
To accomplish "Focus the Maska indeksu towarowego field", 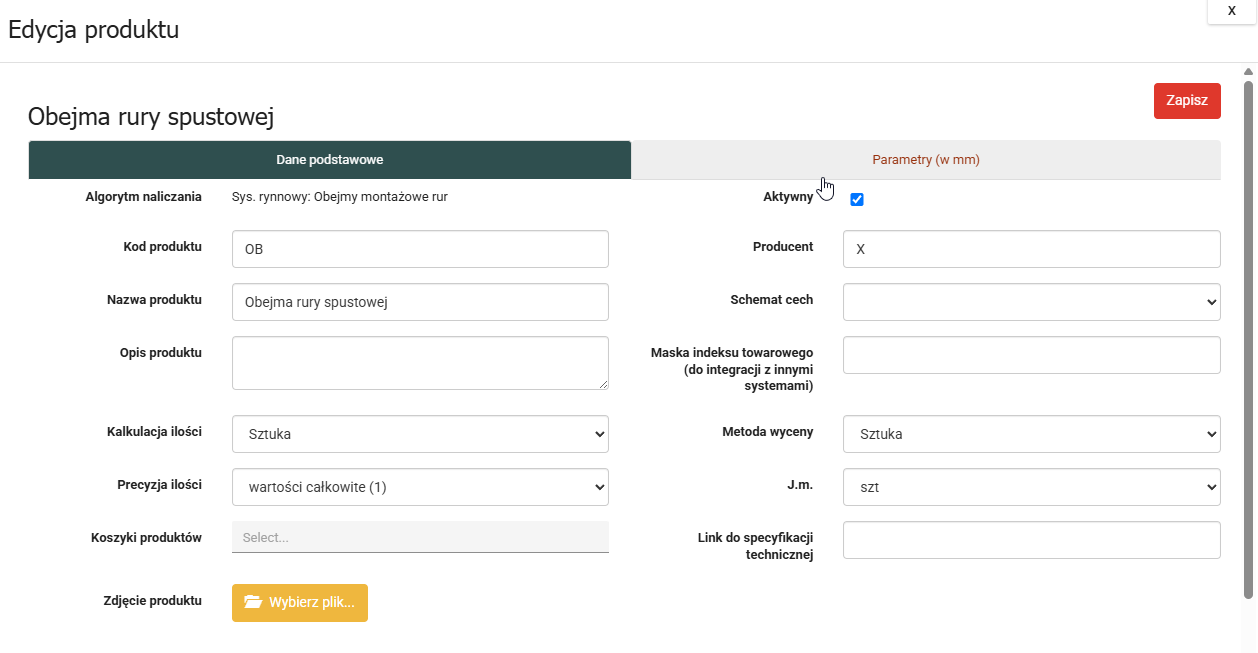I will coord(1031,355).
